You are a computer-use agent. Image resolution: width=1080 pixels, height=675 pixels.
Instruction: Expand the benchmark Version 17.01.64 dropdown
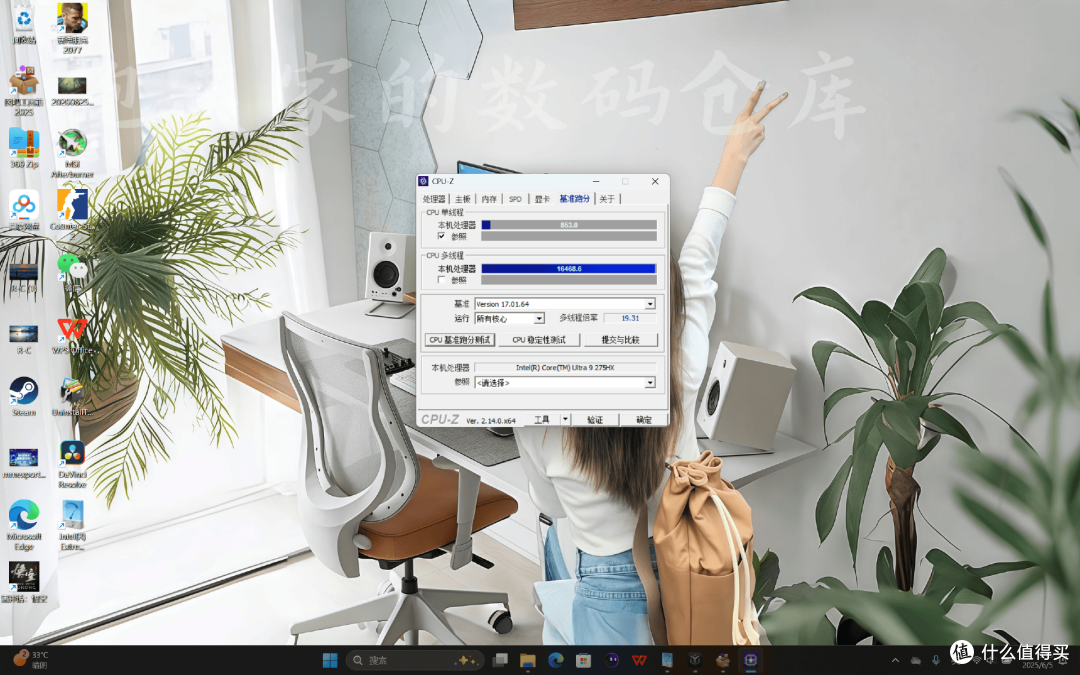pos(650,304)
